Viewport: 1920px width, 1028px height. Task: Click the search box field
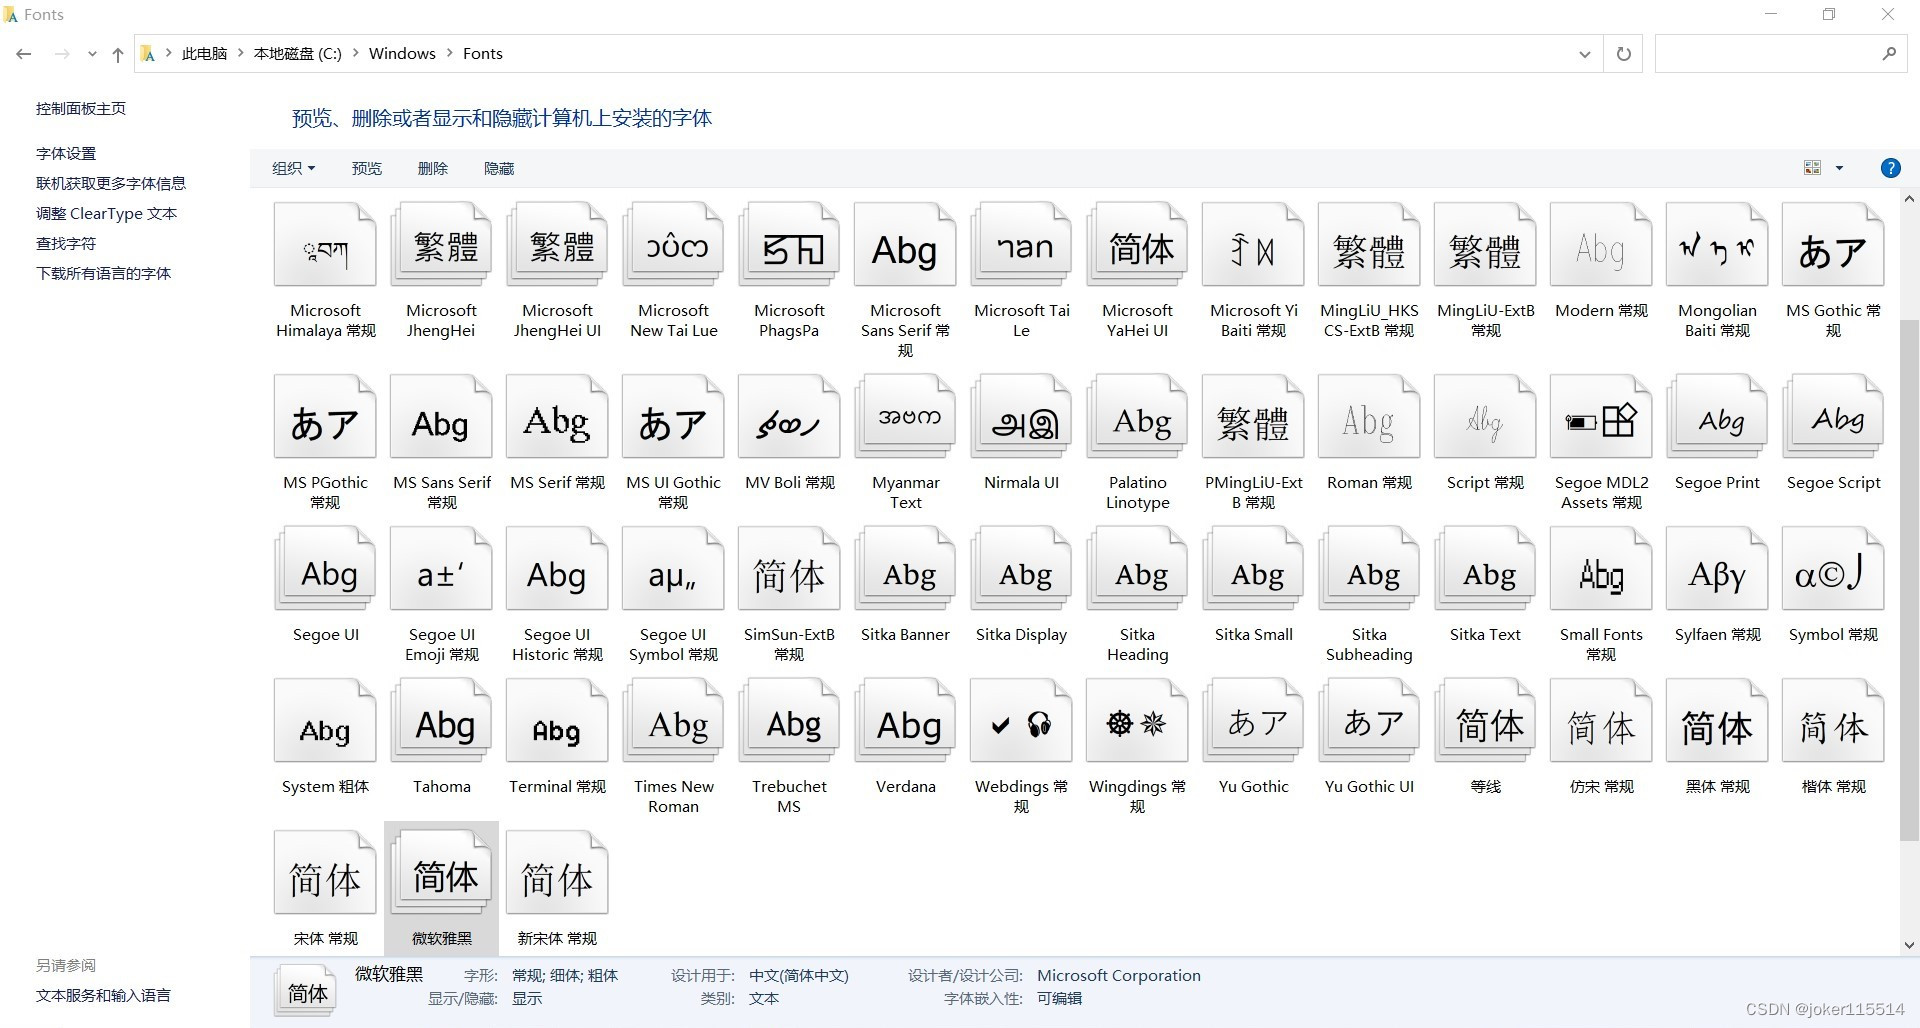[x=1780, y=54]
